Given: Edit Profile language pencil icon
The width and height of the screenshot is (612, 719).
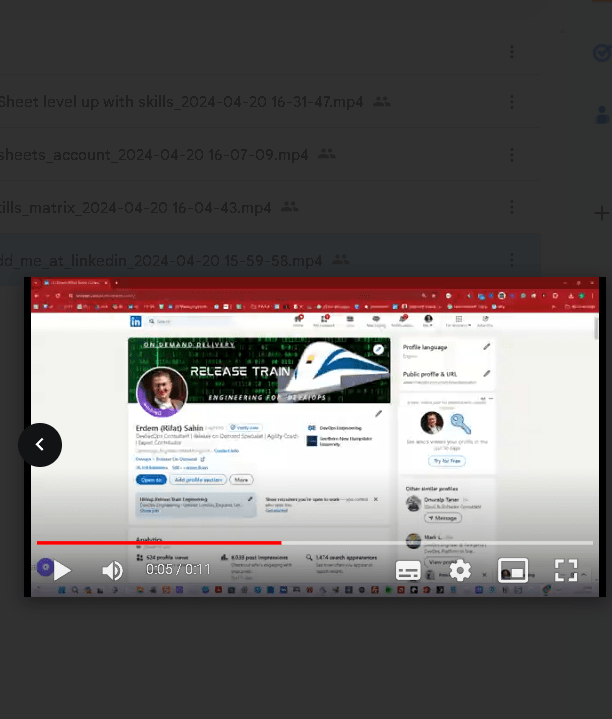Looking at the screenshot, I should 487,347.
